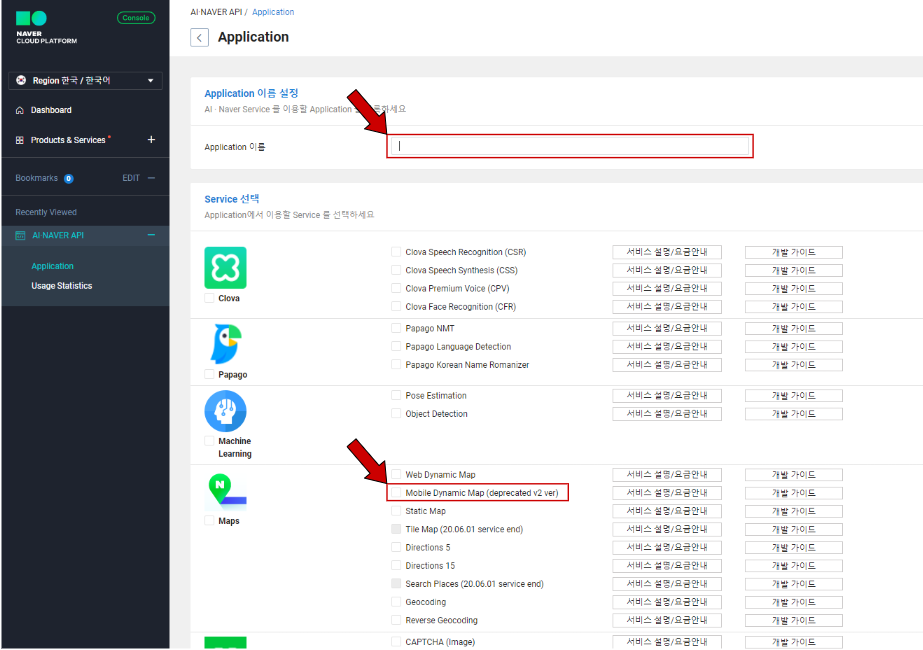Enable Papago NMT checkbox
923x650 pixels.
pyautogui.click(x=396, y=328)
